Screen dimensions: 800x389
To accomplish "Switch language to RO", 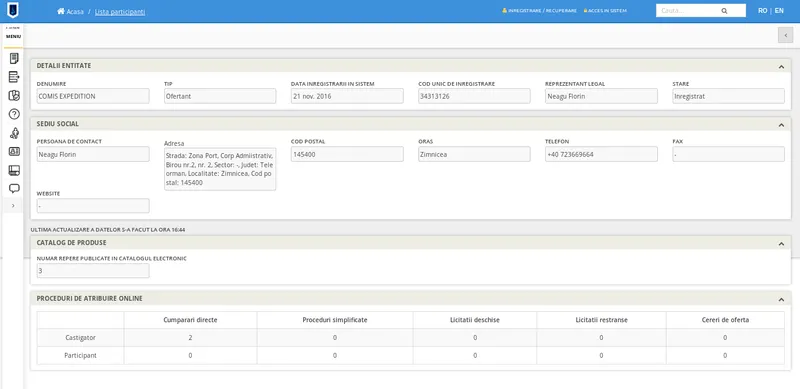I will tap(762, 11).
